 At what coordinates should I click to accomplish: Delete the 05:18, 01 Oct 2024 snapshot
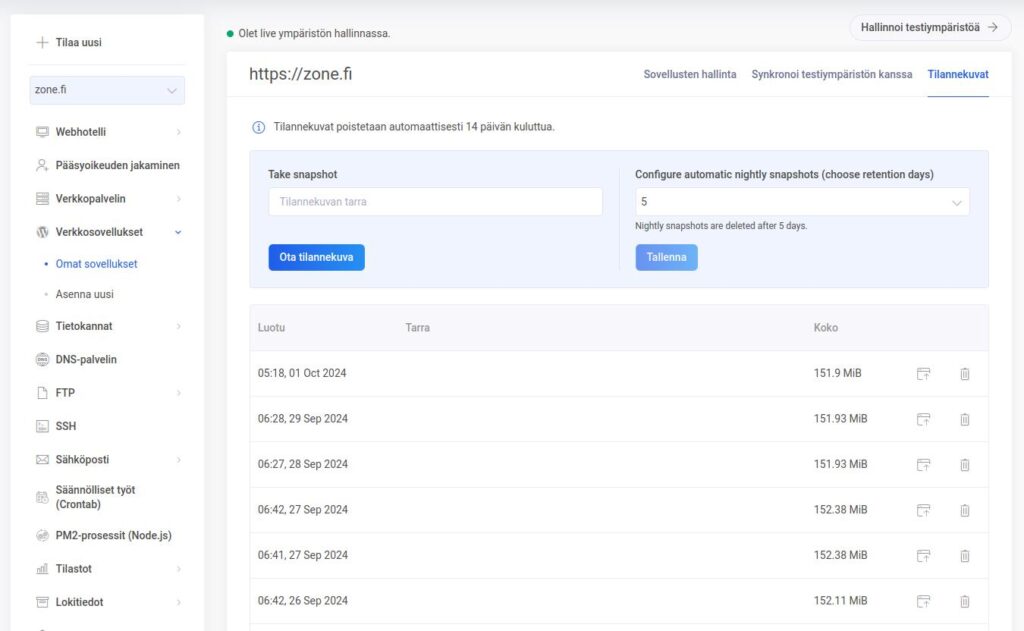964,374
